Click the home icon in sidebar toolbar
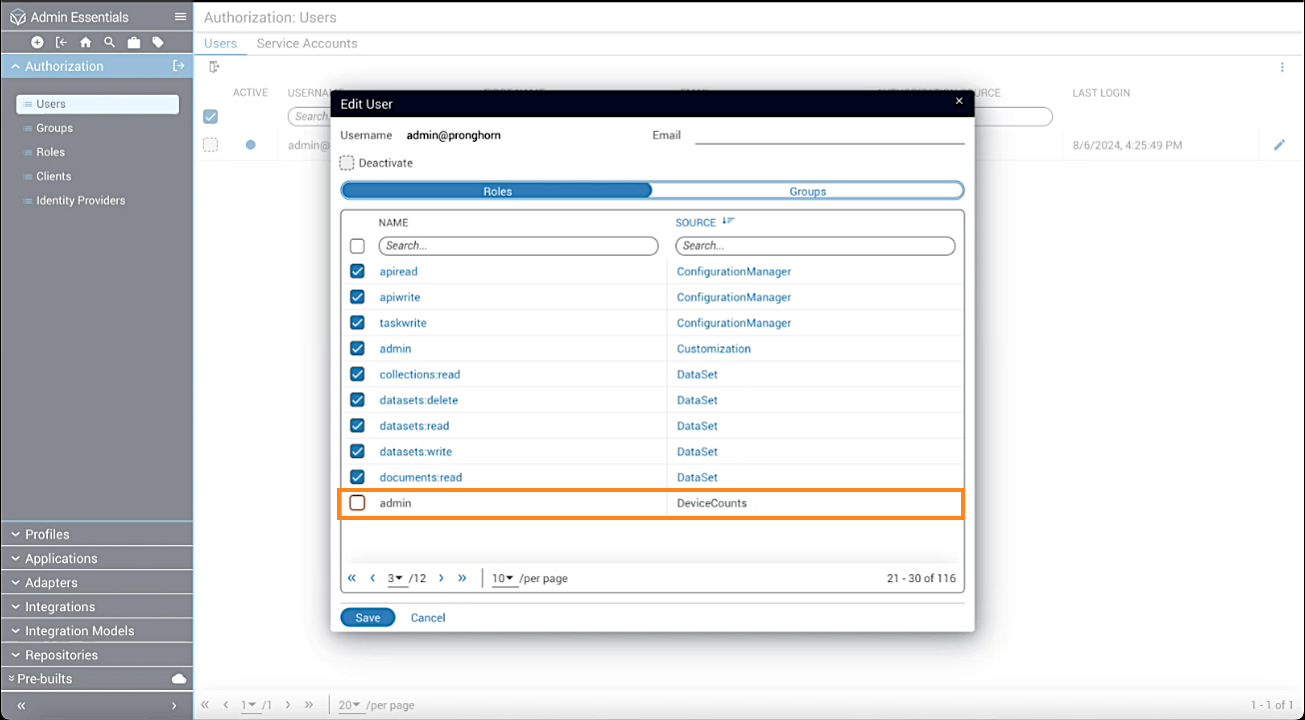Image resolution: width=1305 pixels, height=720 pixels. (x=85, y=42)
